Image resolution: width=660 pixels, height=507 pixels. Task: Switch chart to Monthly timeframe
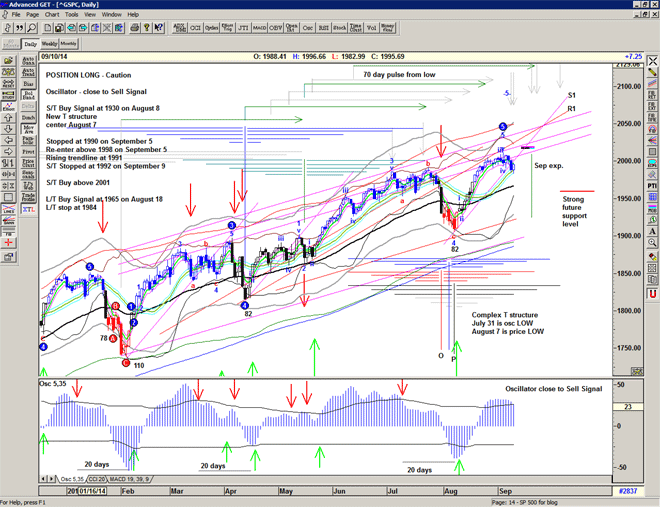[x=68, y=44]
